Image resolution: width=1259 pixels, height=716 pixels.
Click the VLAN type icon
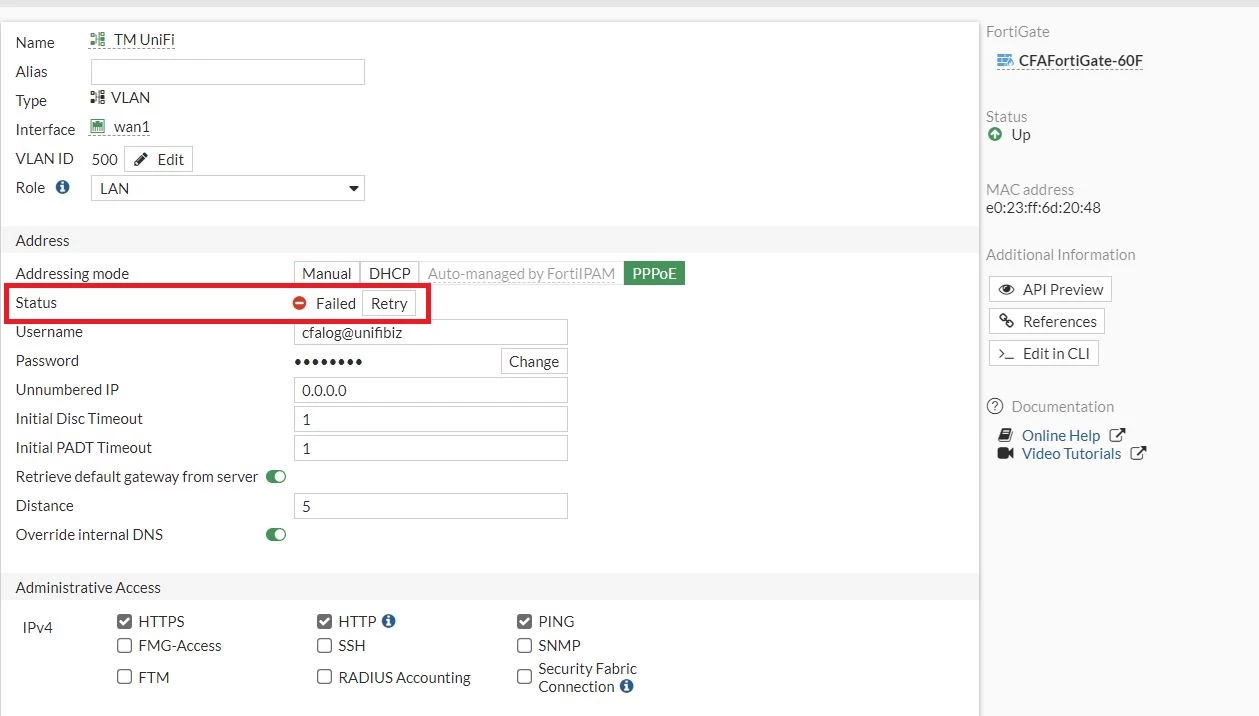coord(98,98)
